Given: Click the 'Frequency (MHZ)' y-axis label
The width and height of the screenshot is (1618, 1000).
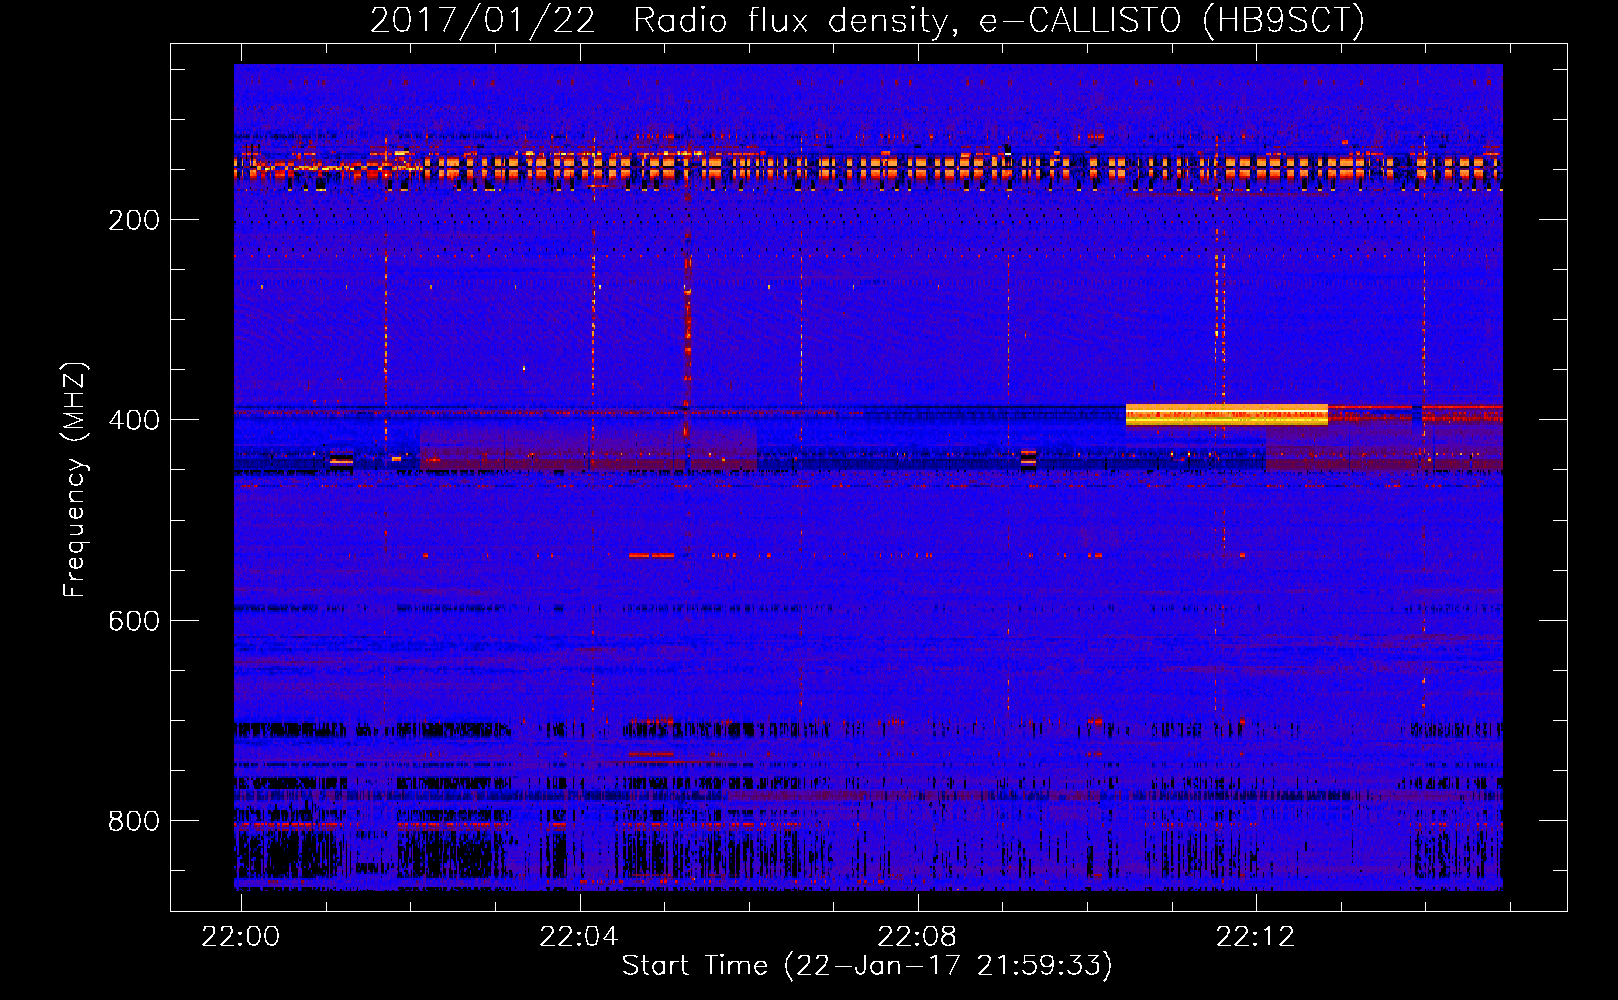Looking at the screenshot, I should [x=74, y=479].
